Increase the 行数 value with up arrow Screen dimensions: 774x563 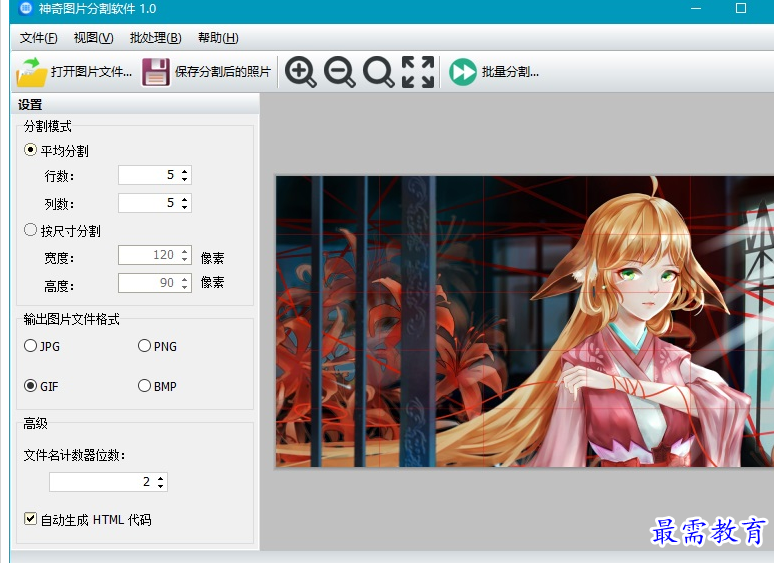(x=185, y=171)
